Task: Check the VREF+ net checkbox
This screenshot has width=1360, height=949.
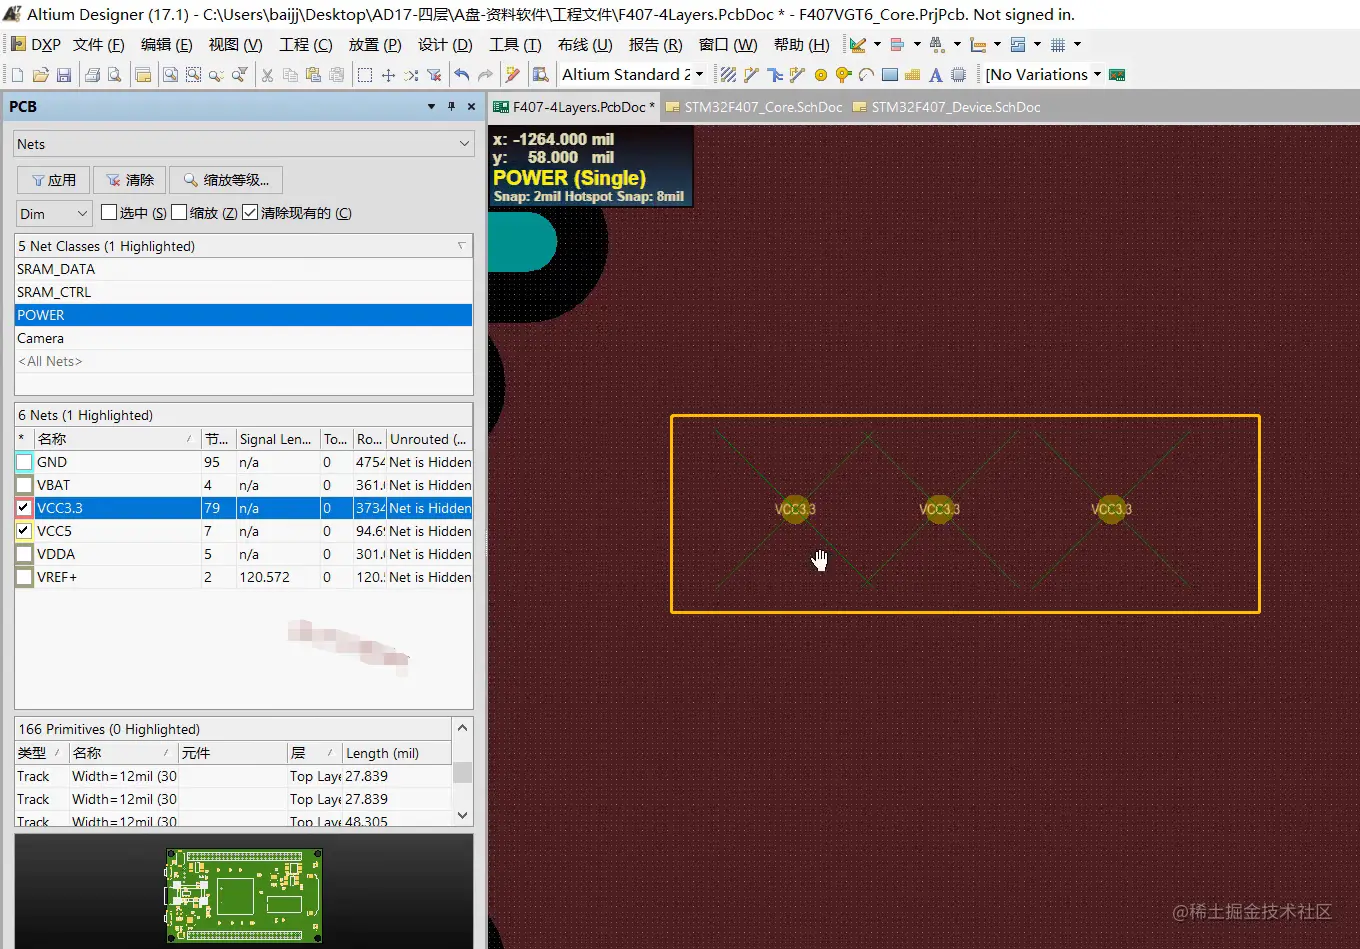Action: click(x=24, y=577)
